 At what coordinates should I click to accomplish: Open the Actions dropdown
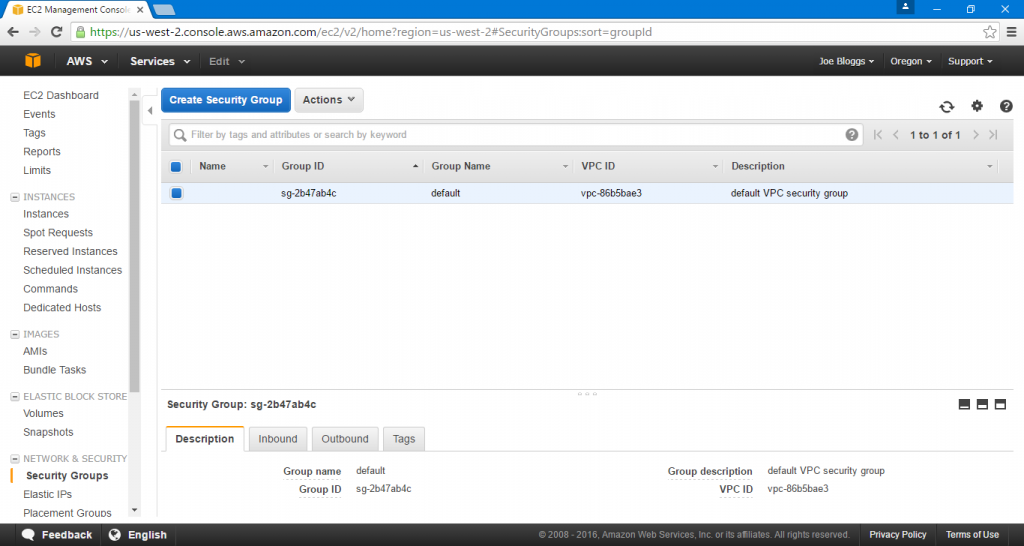(x=328, y=100)
